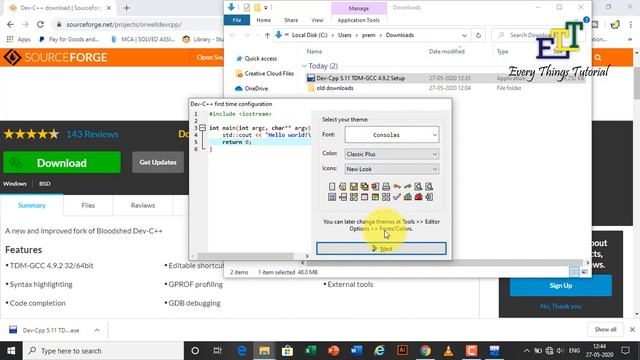Click the SourceForge logo
640x360 pixels.
(x=56, y=57)
